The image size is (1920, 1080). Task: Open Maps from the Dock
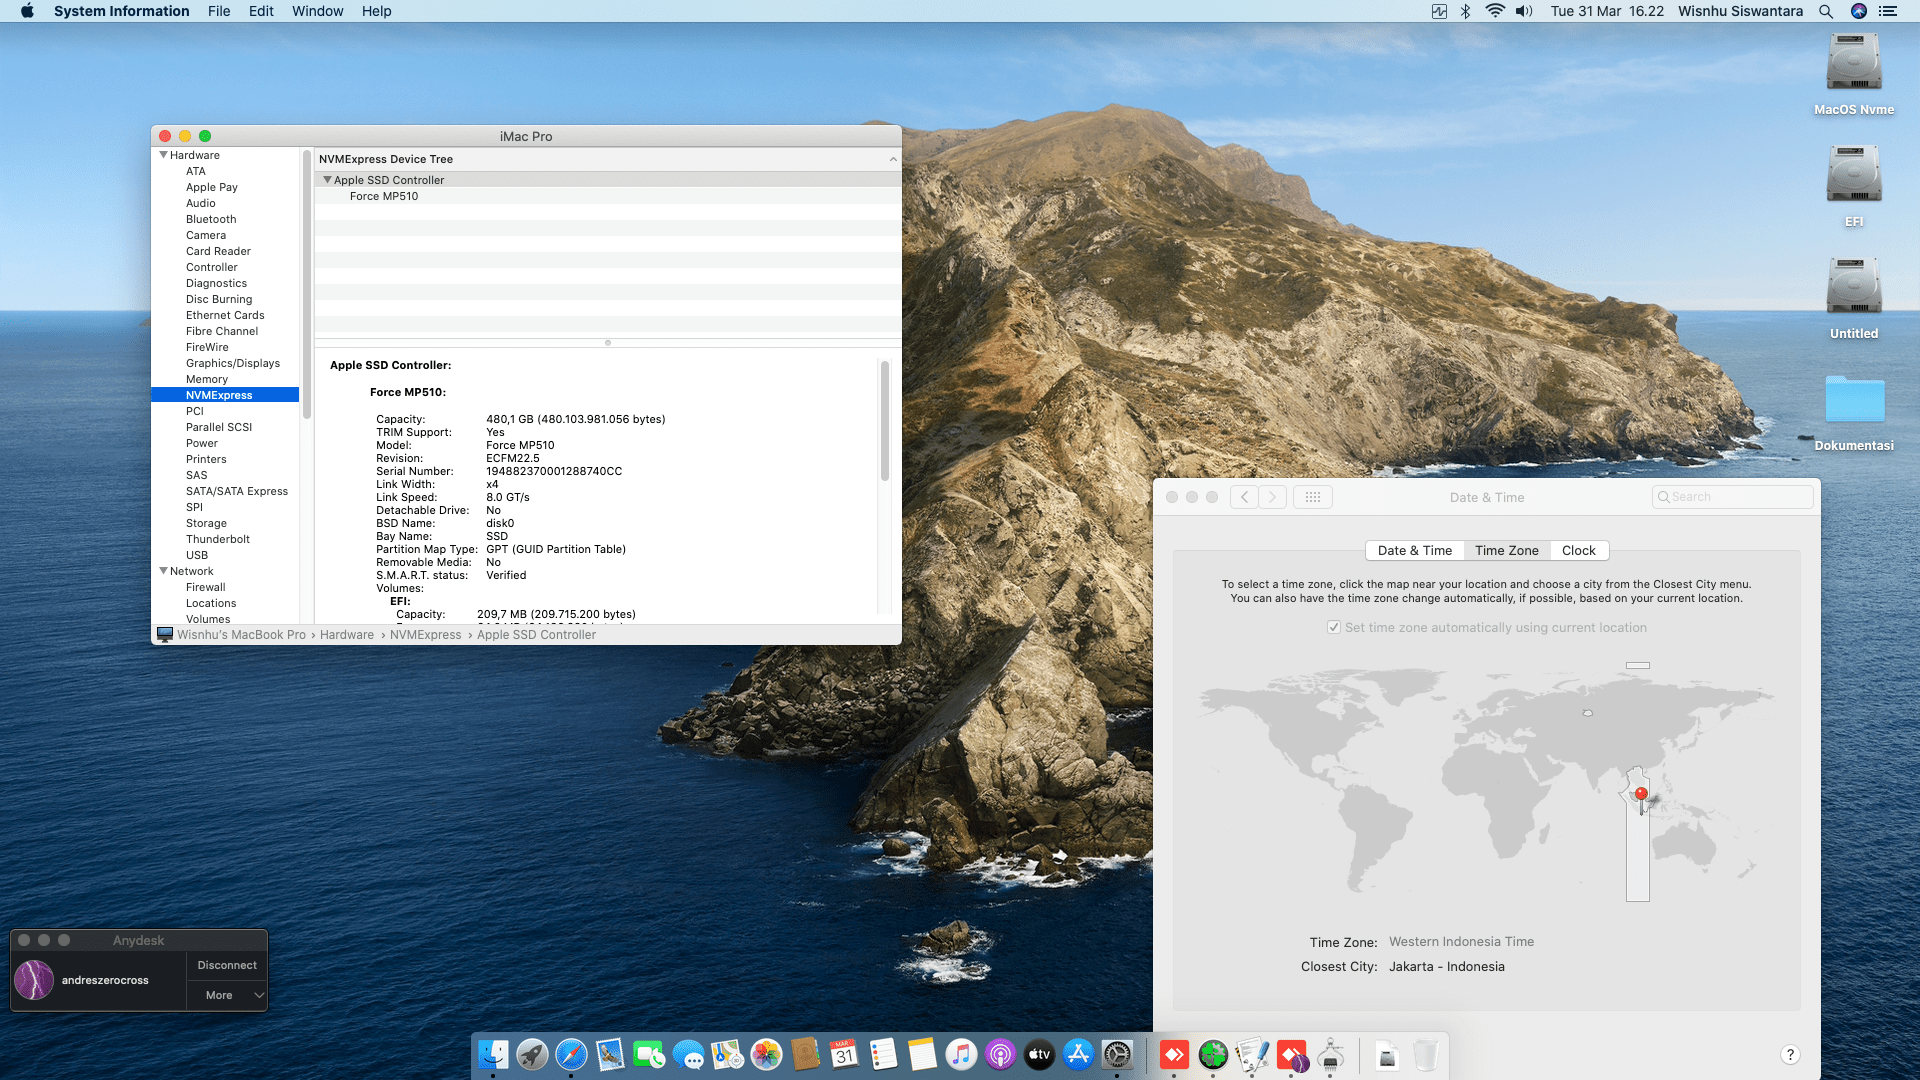point(727,1054)
